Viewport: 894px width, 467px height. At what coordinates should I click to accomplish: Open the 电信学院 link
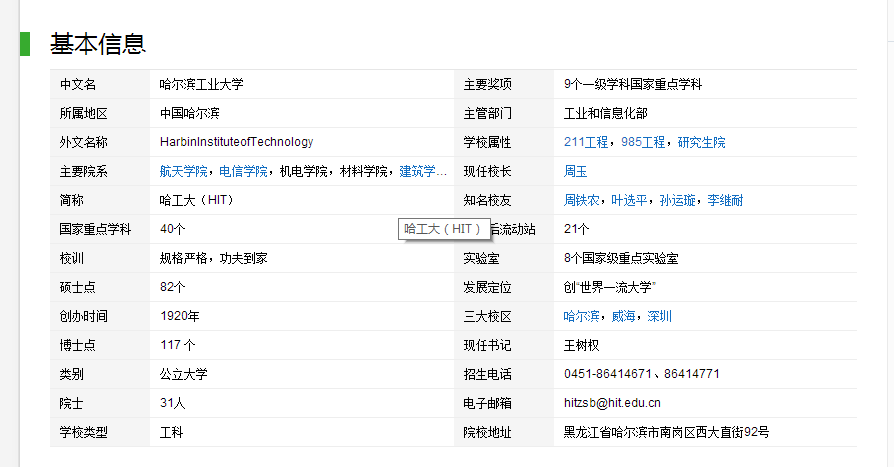243,171
